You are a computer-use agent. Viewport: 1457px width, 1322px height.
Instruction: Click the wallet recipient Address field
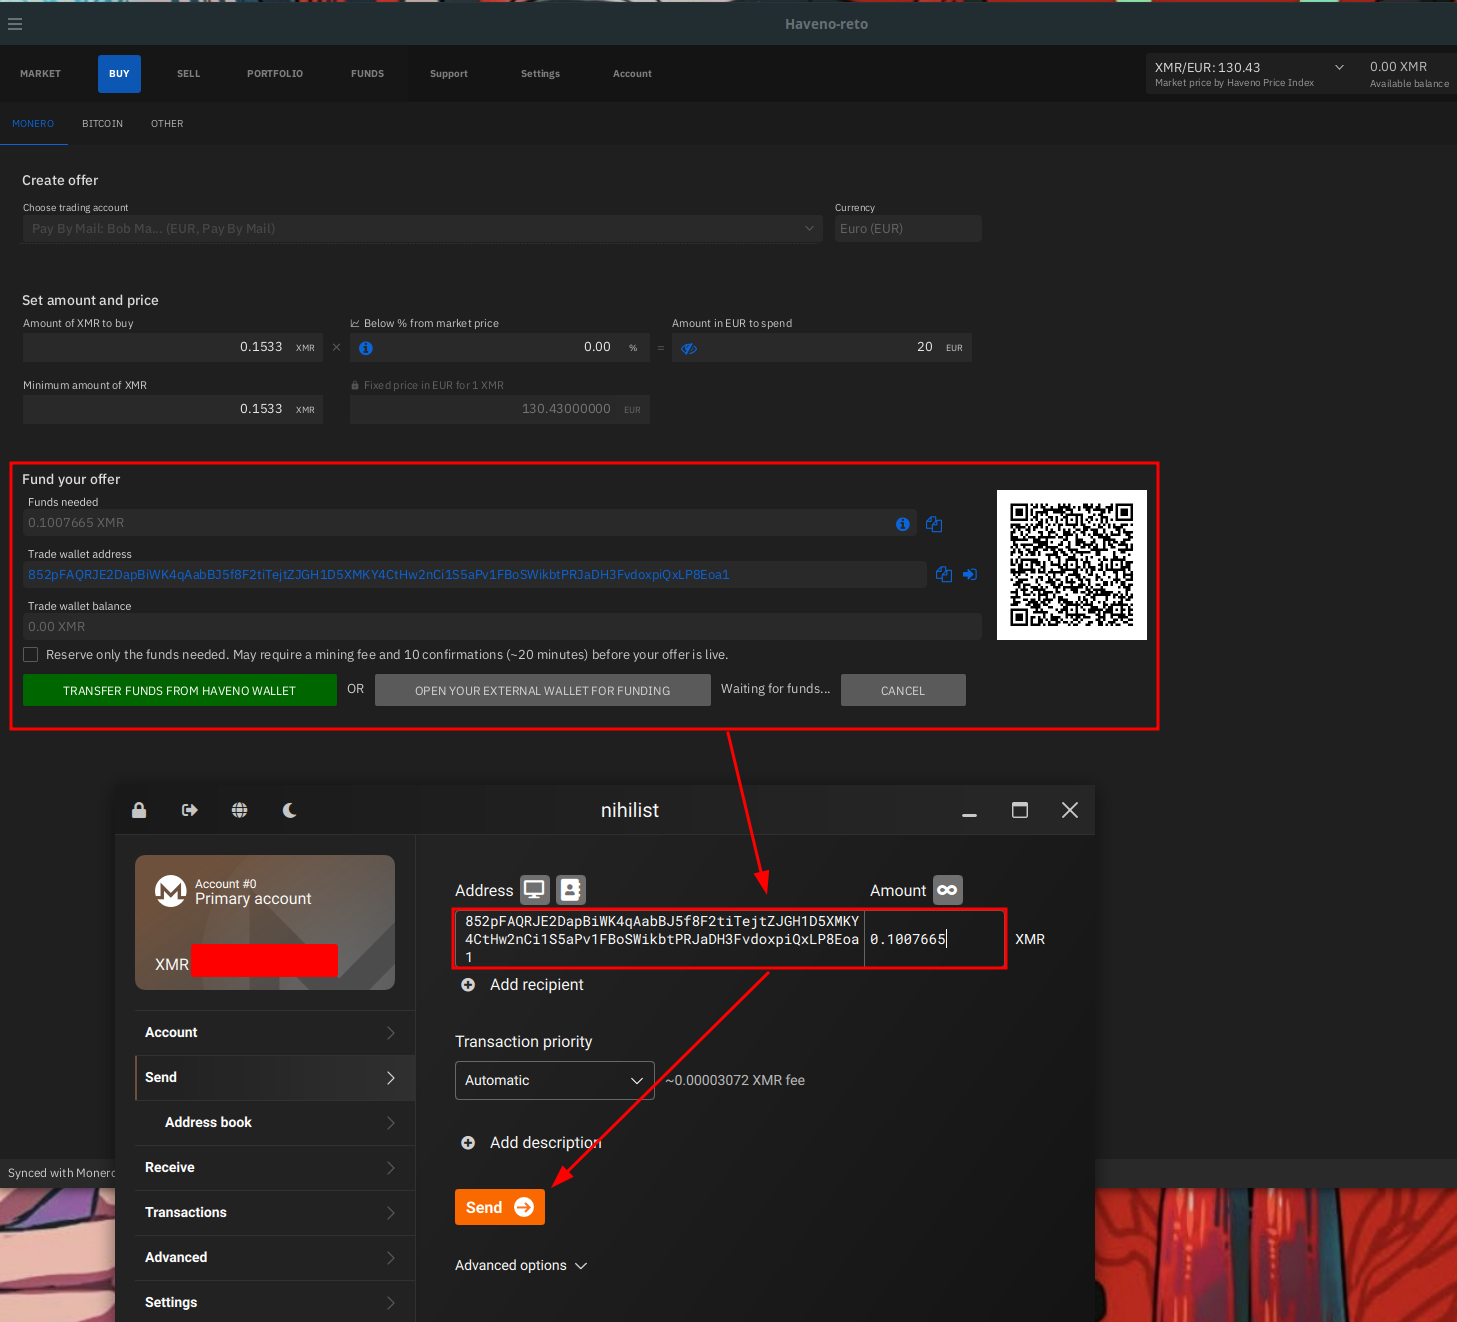coord(660,939)
